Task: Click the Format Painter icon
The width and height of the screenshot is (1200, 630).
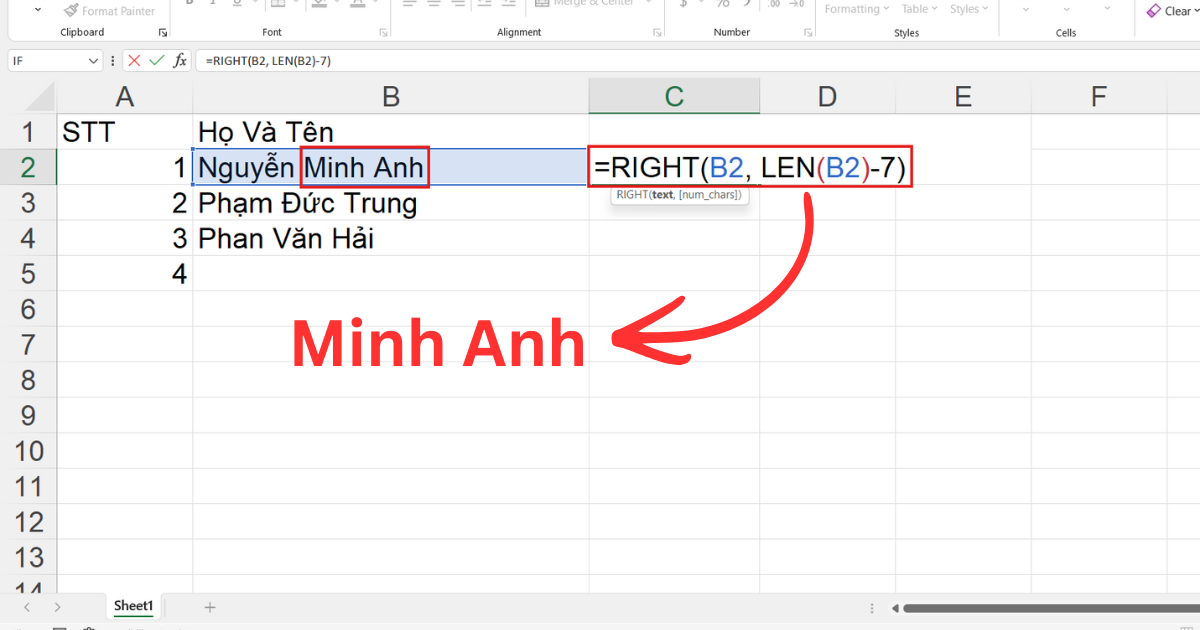Action: (x=70, y=11)
